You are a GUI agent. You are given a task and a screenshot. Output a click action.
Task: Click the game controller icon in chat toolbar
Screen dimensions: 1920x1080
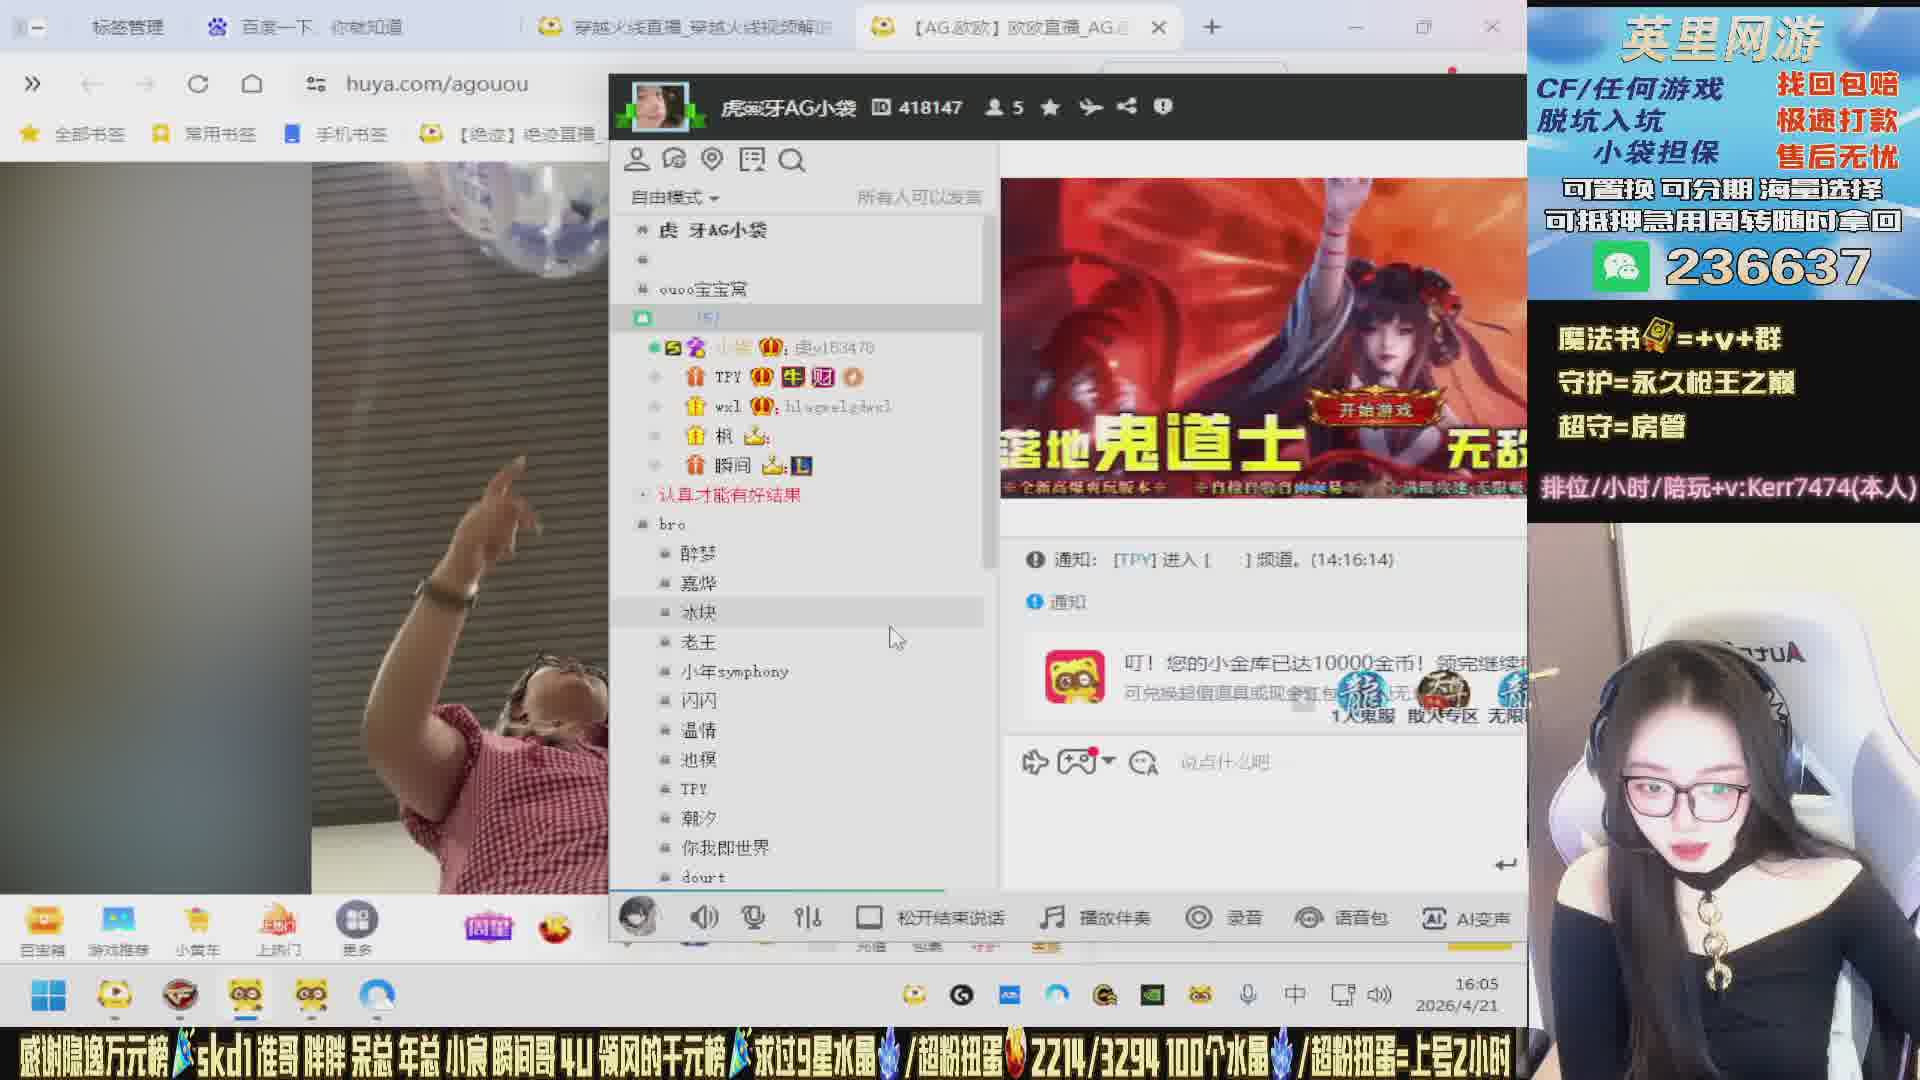pos(1076,762)
